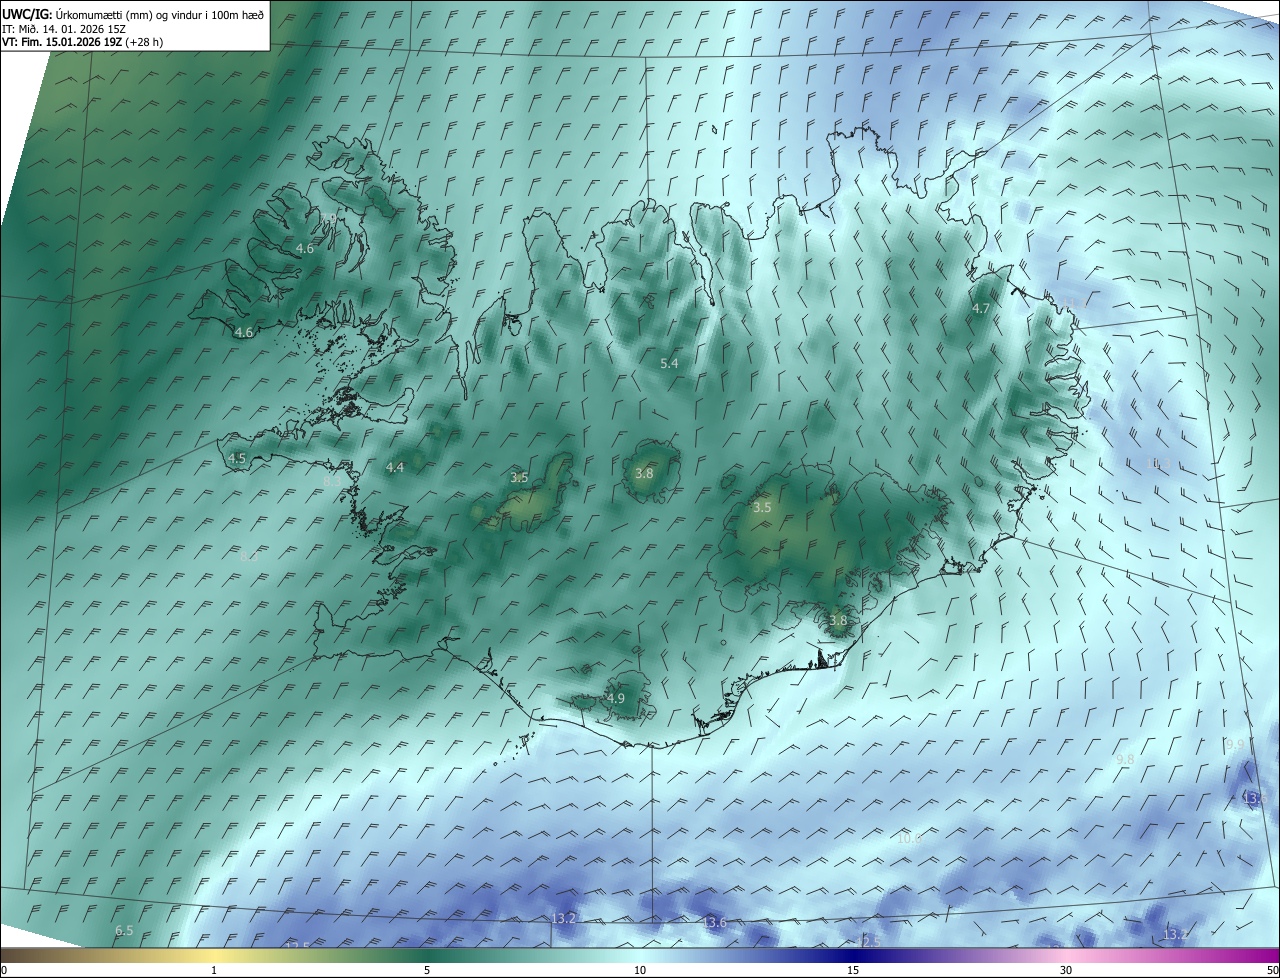Click the '15' tick label on the color scale
Image resolution: width=1280 pixels, height=978 pixels.
[853, 971]
